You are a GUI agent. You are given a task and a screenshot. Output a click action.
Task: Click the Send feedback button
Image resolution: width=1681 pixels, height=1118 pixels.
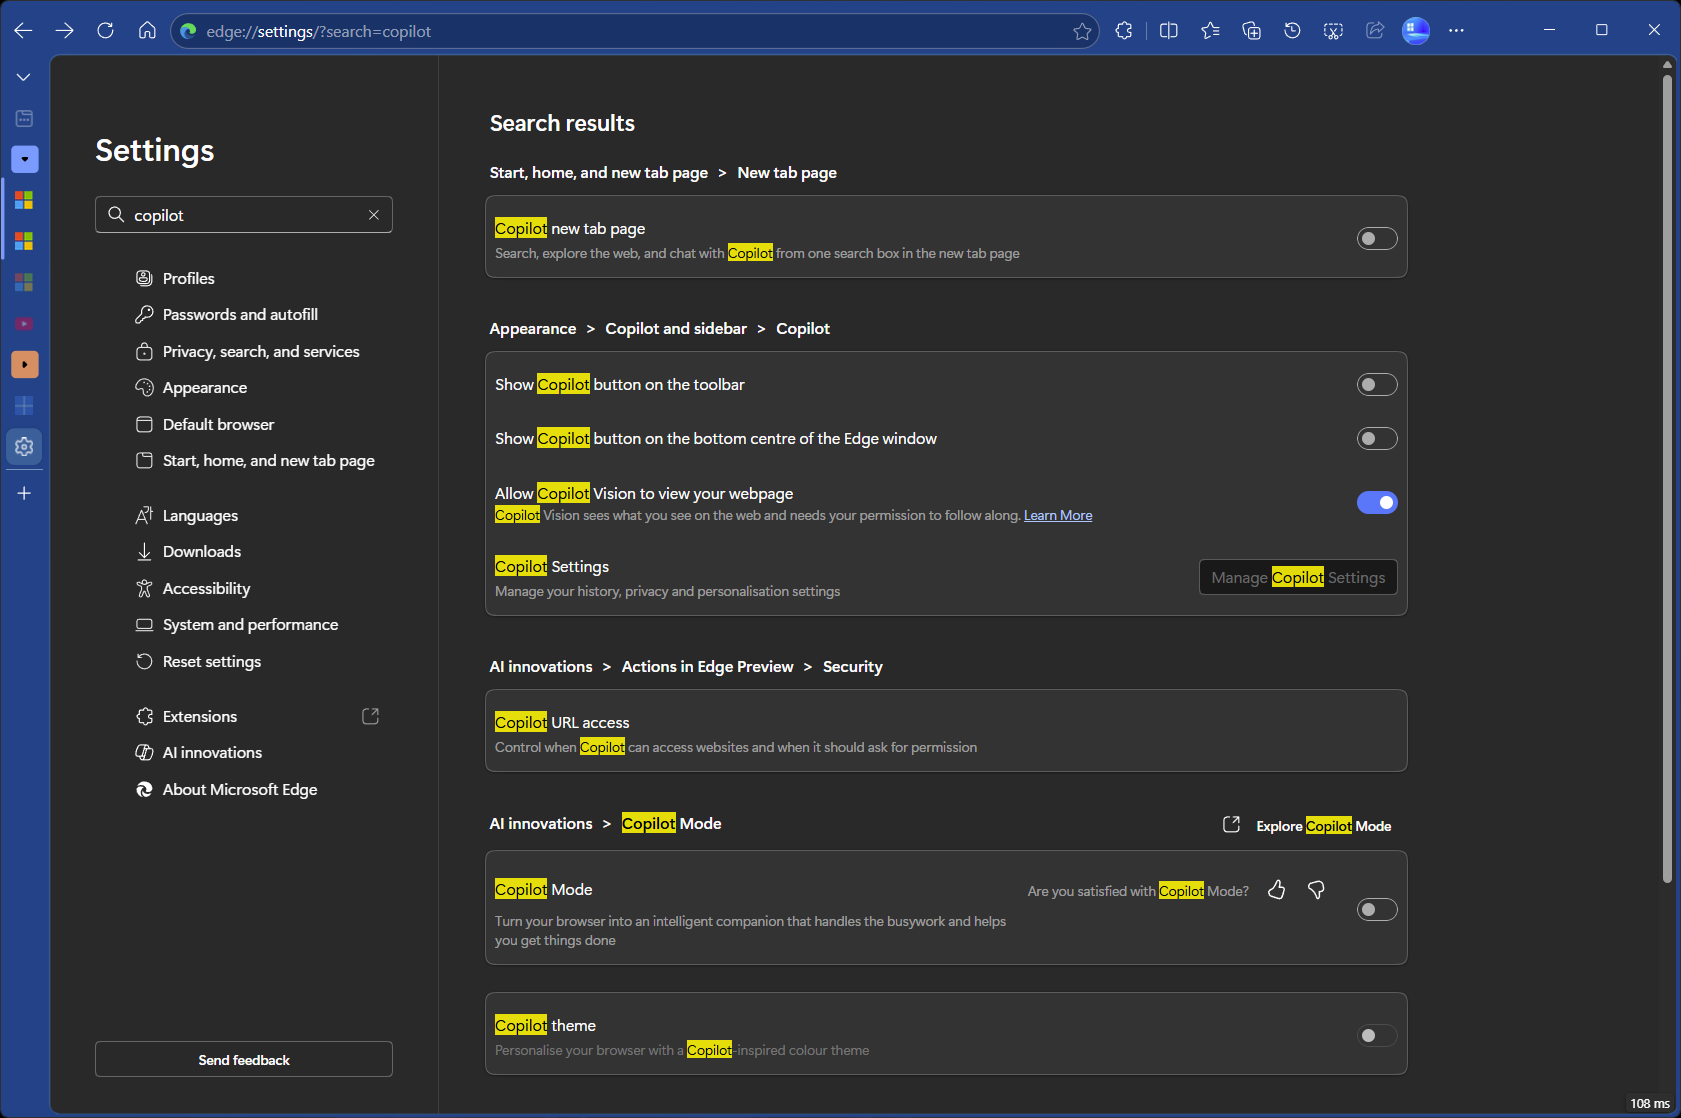(244, 1060)
